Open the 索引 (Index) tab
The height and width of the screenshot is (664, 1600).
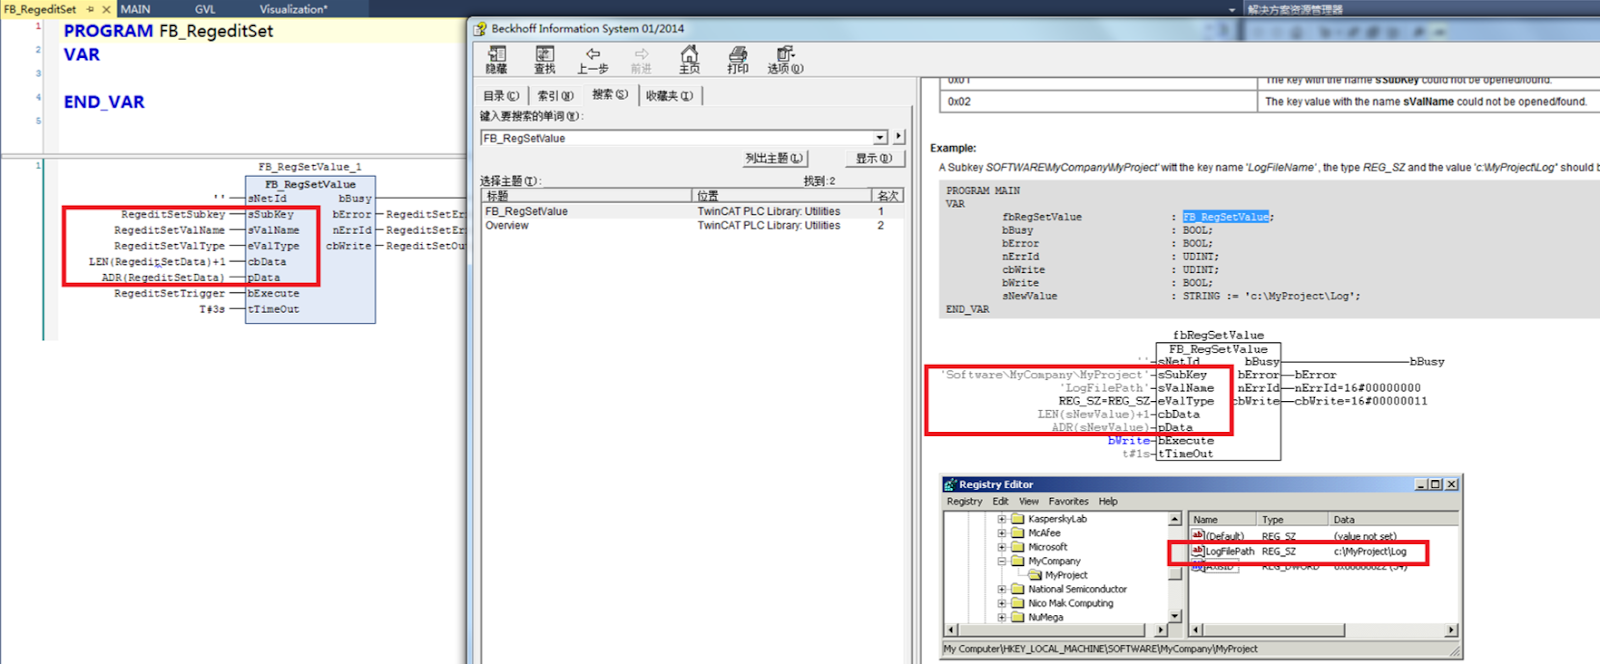556,96
